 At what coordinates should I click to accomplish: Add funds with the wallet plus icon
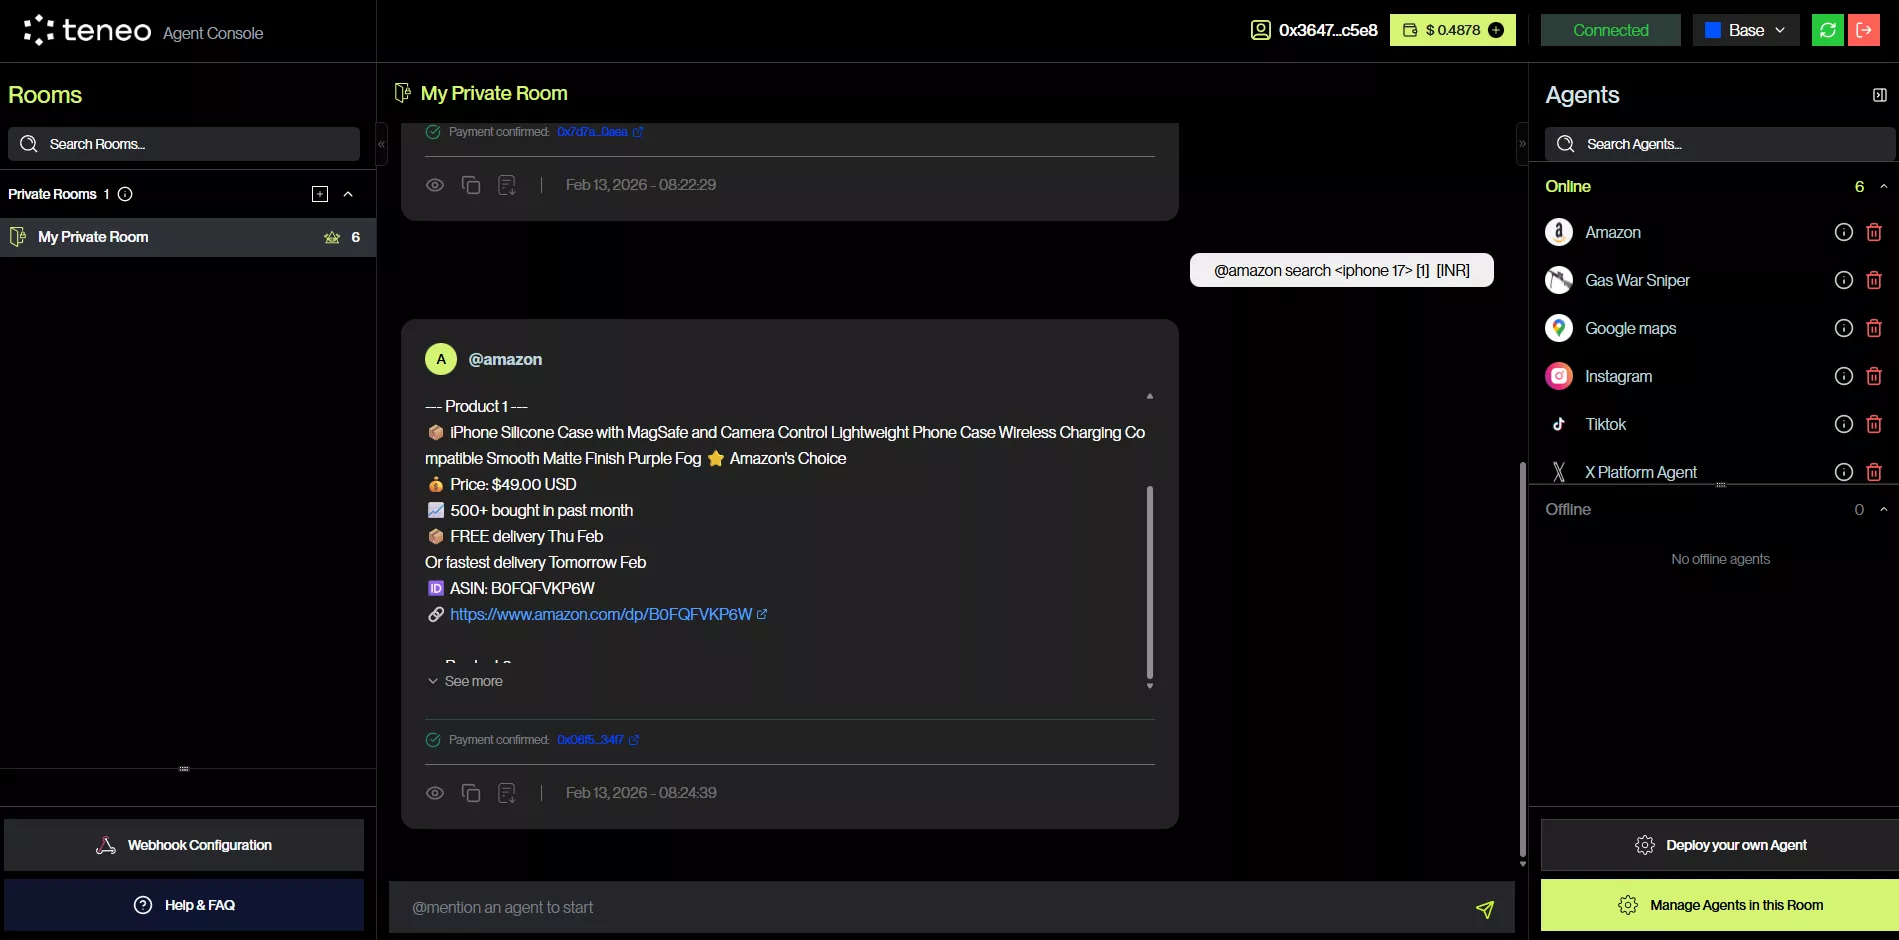point(1496,30)
